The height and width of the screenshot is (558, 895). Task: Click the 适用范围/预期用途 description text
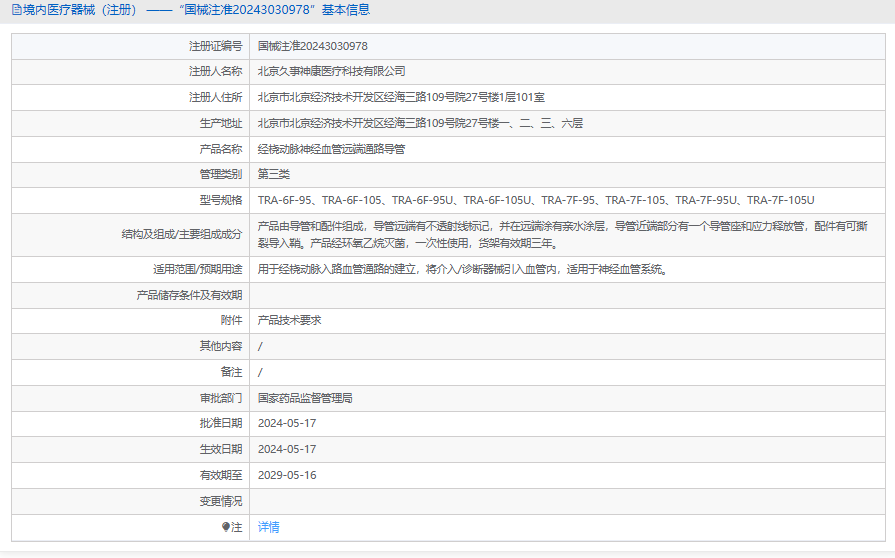tap(462, 269)
